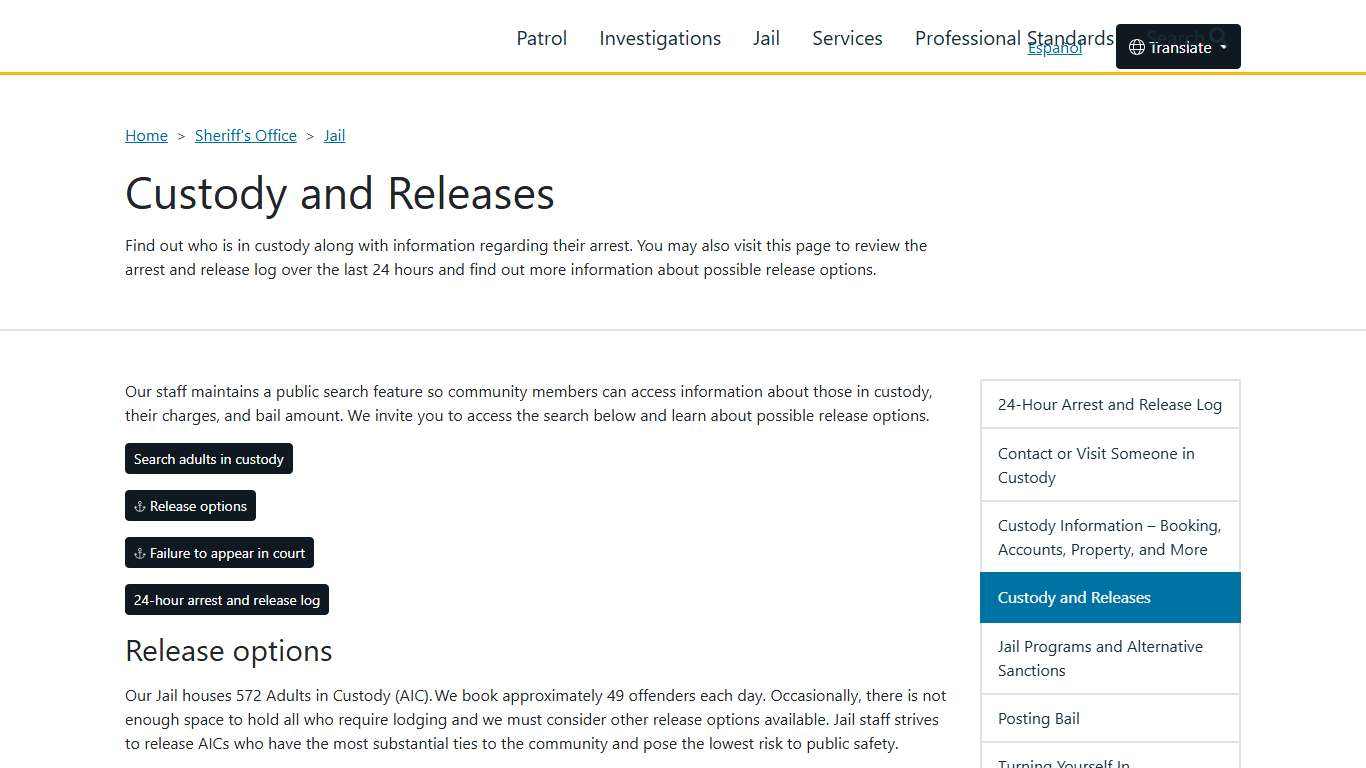Image resolution: width=1366 pixels, height=768 pixels.
Task: Select Jail from the top navigation
Action: pyautogui.click(x=766, y=38)
